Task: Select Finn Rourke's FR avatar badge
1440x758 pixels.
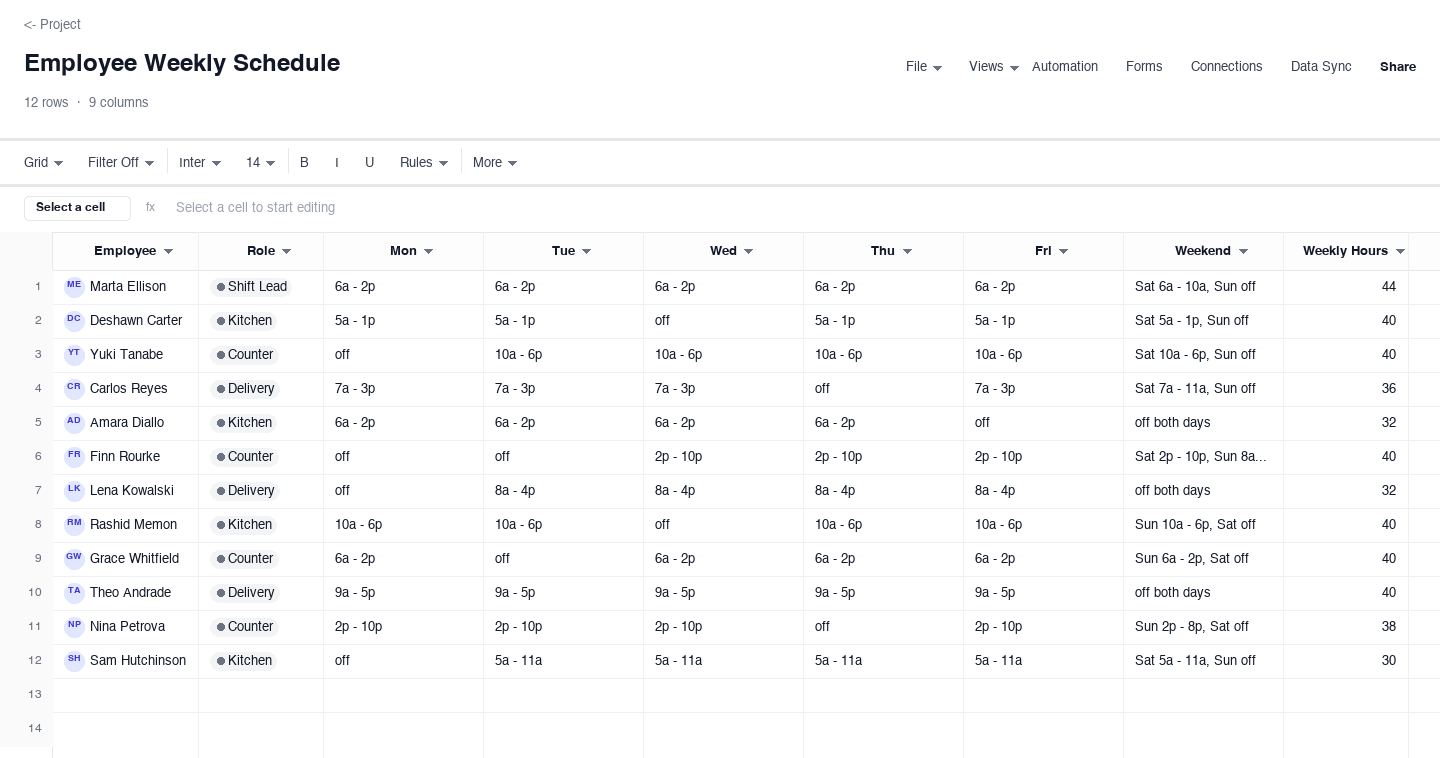Action: point(74,457)
